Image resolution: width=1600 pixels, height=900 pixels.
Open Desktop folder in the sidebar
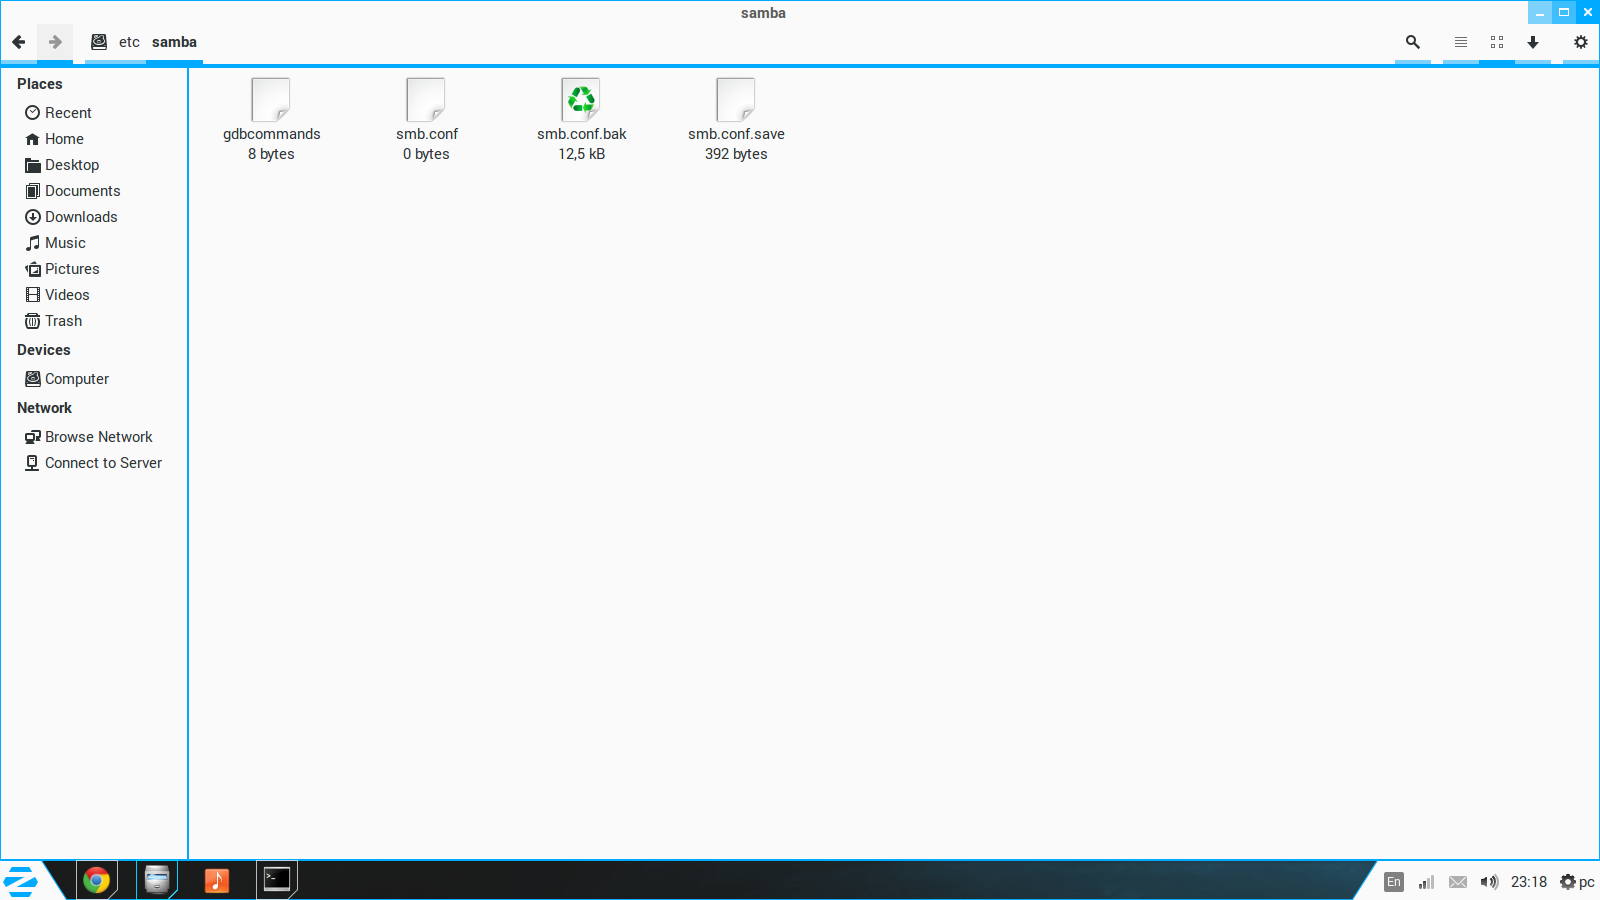click(94, 165)
